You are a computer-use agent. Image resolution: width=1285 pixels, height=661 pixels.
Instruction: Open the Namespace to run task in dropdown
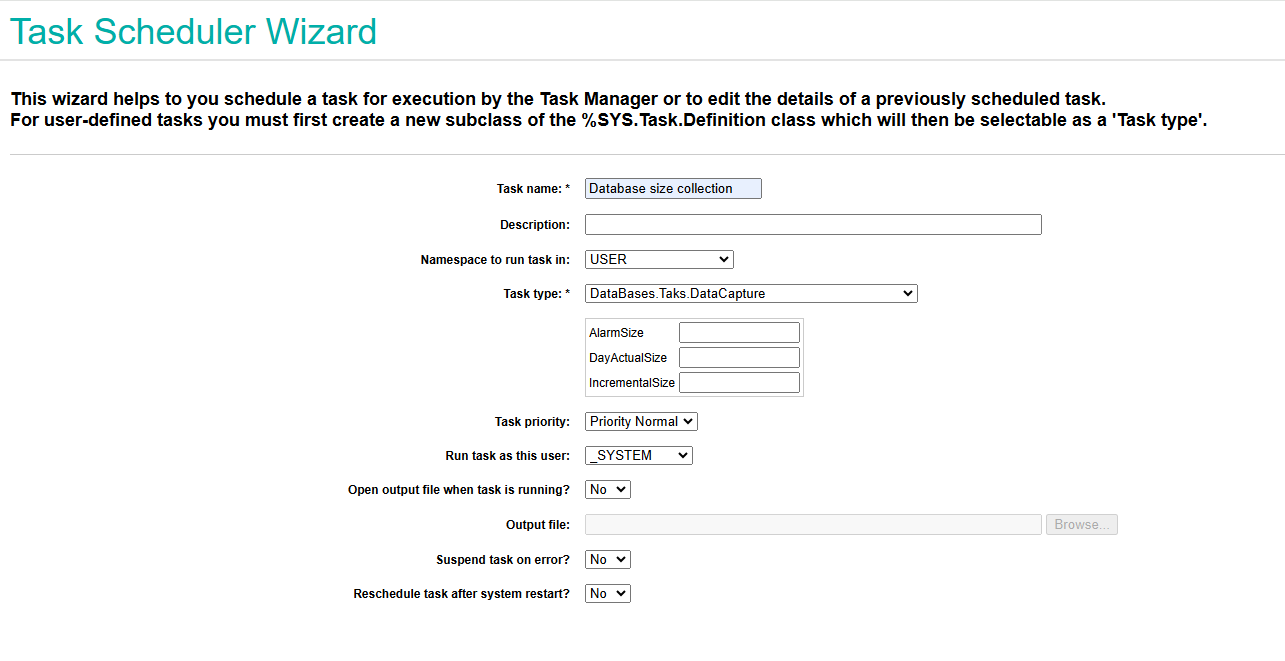click(x=659, y=260)
